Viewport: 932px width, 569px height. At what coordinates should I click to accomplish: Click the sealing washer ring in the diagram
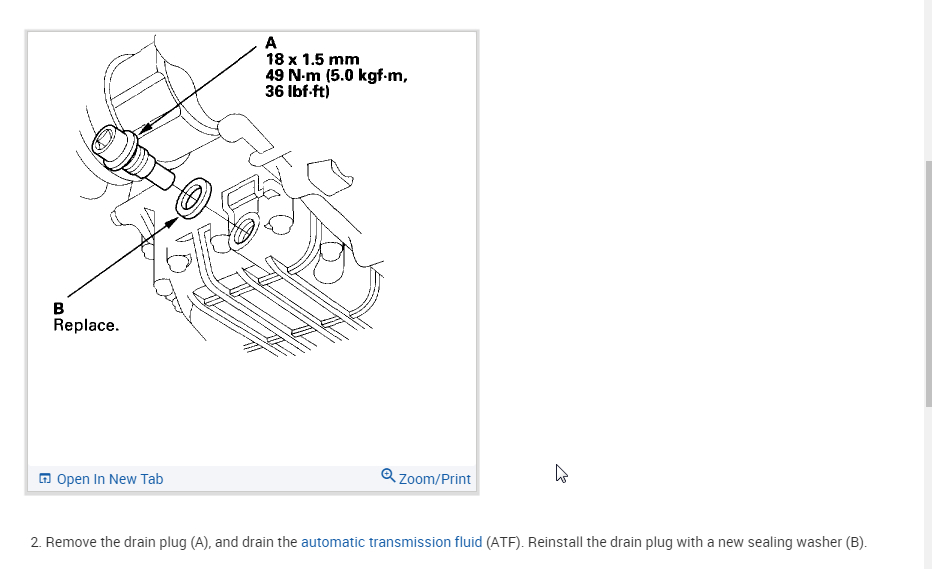pyautogui.click(x=193, y=198)
